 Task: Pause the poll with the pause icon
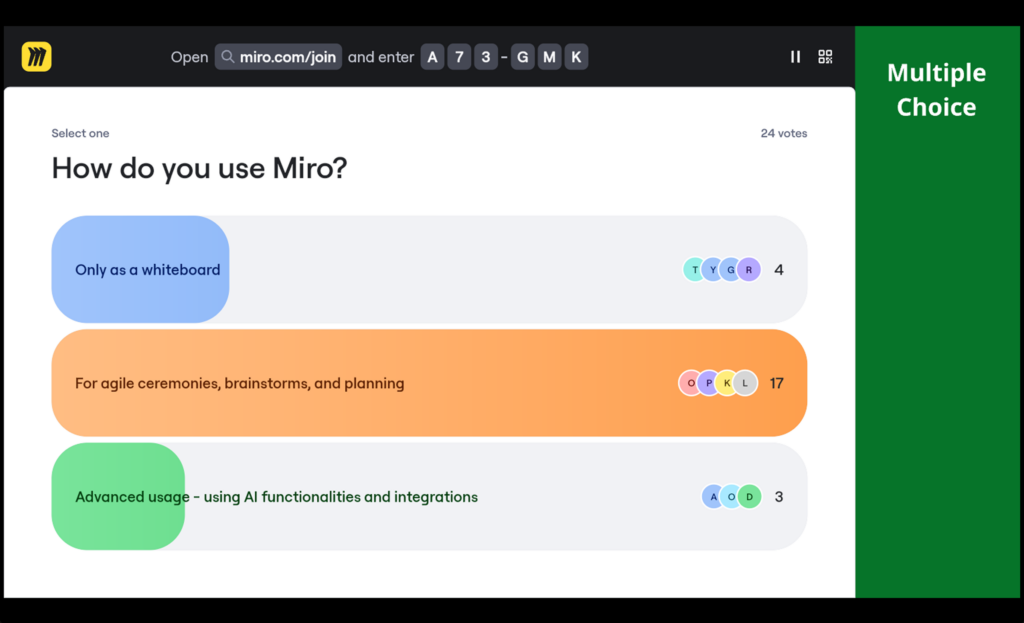[x=795, y=57]
